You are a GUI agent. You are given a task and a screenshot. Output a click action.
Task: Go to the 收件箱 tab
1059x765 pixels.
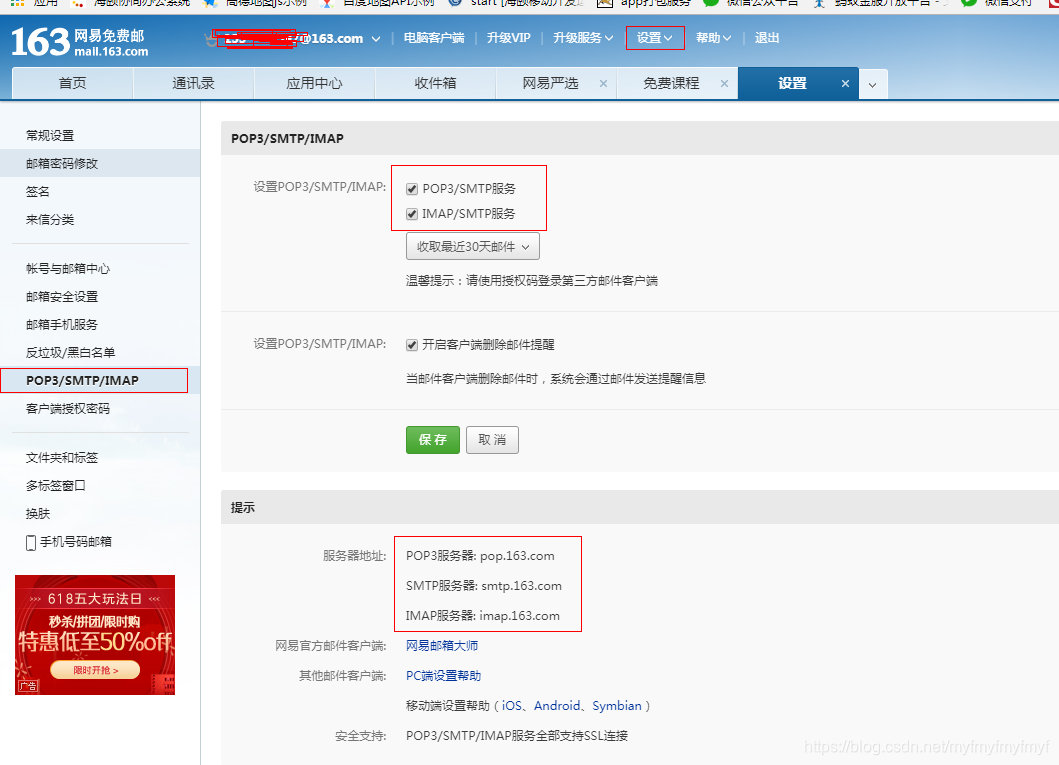435,83
